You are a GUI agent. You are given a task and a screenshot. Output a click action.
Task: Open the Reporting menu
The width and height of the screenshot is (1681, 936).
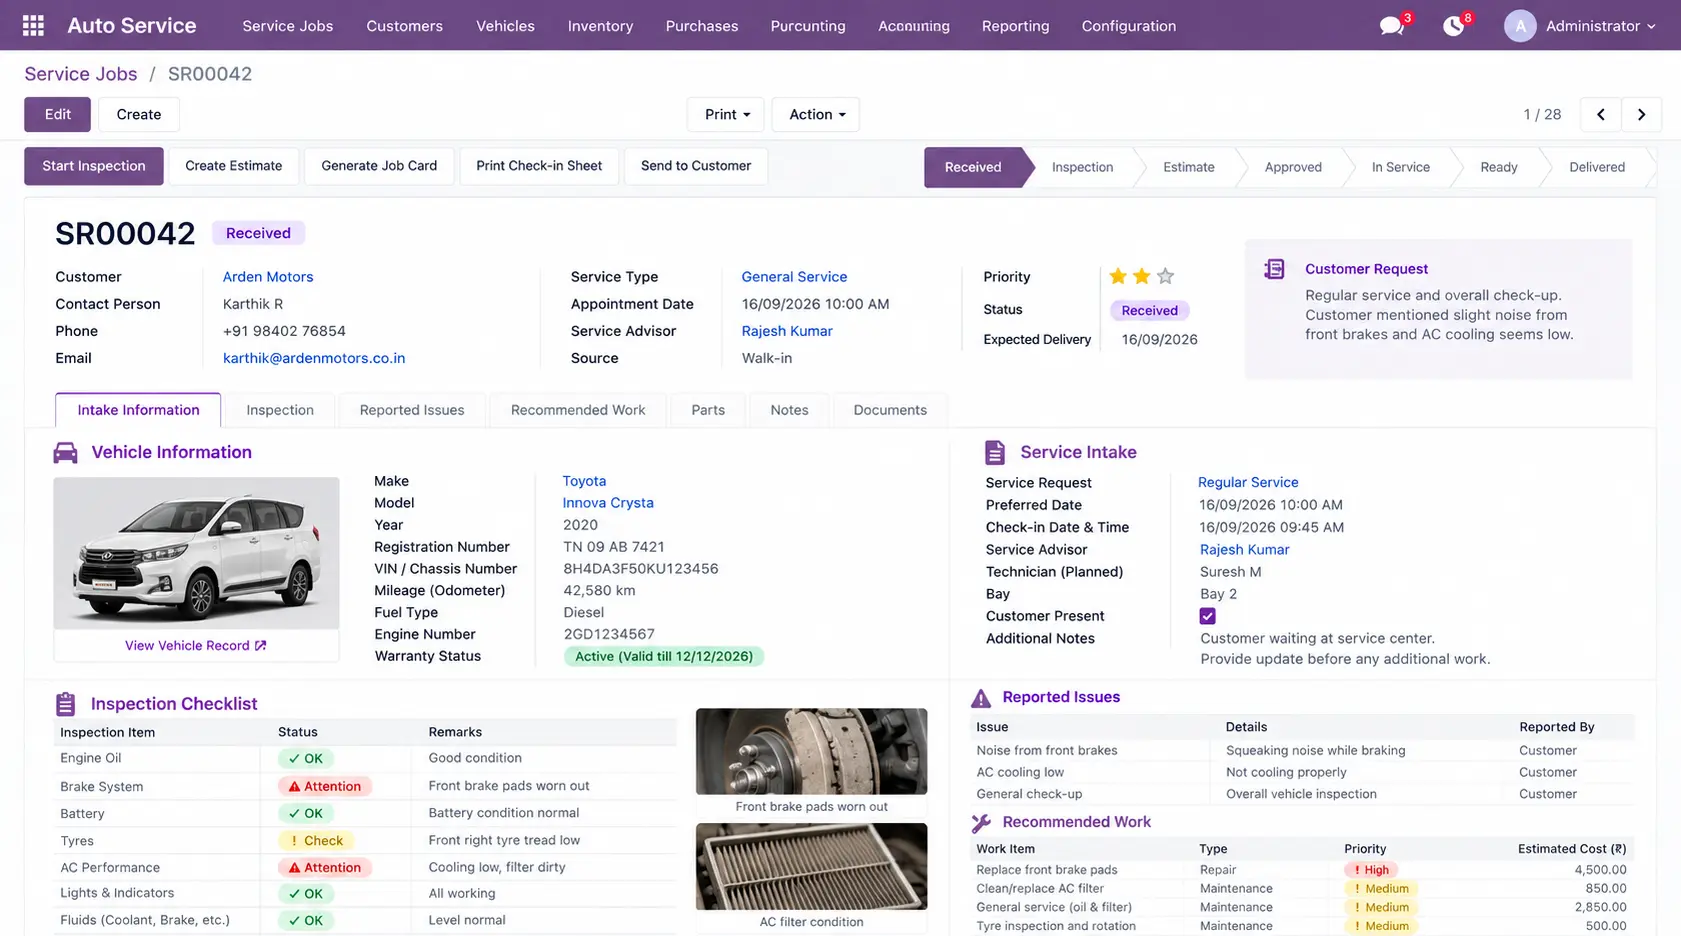[x=1015, y=26]
